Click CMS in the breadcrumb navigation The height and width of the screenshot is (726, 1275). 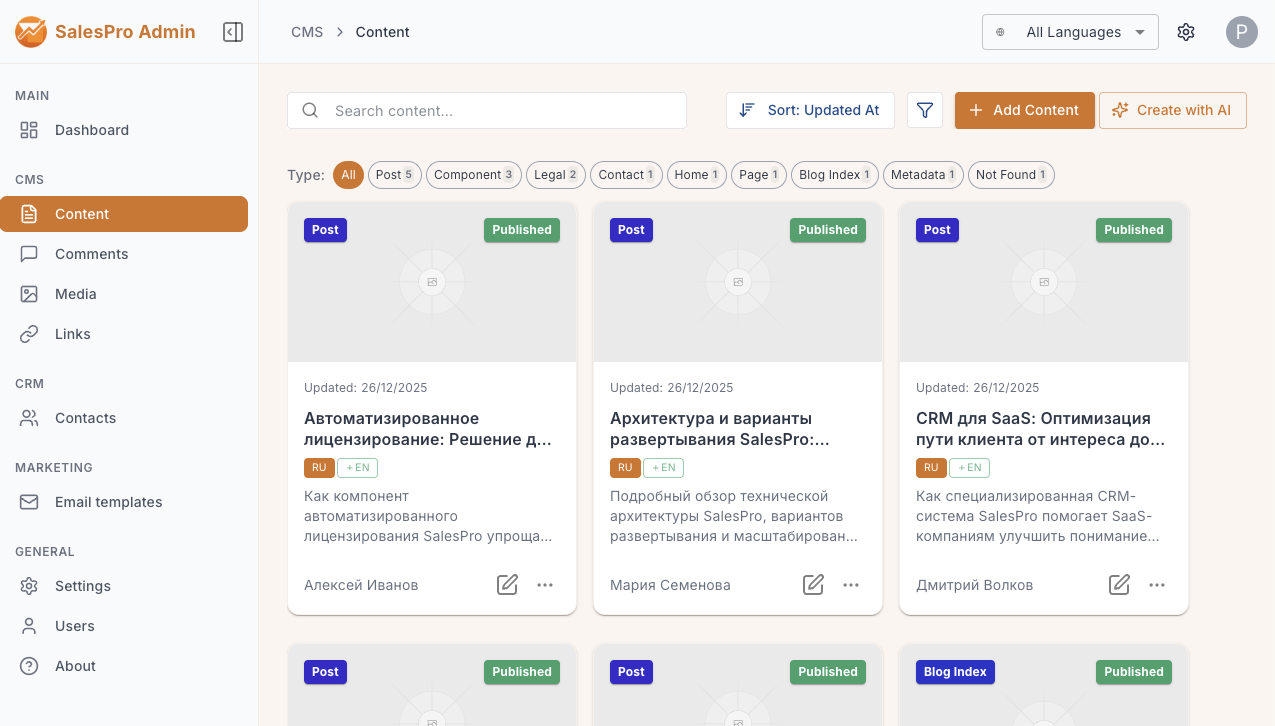(x=306, y=31)
